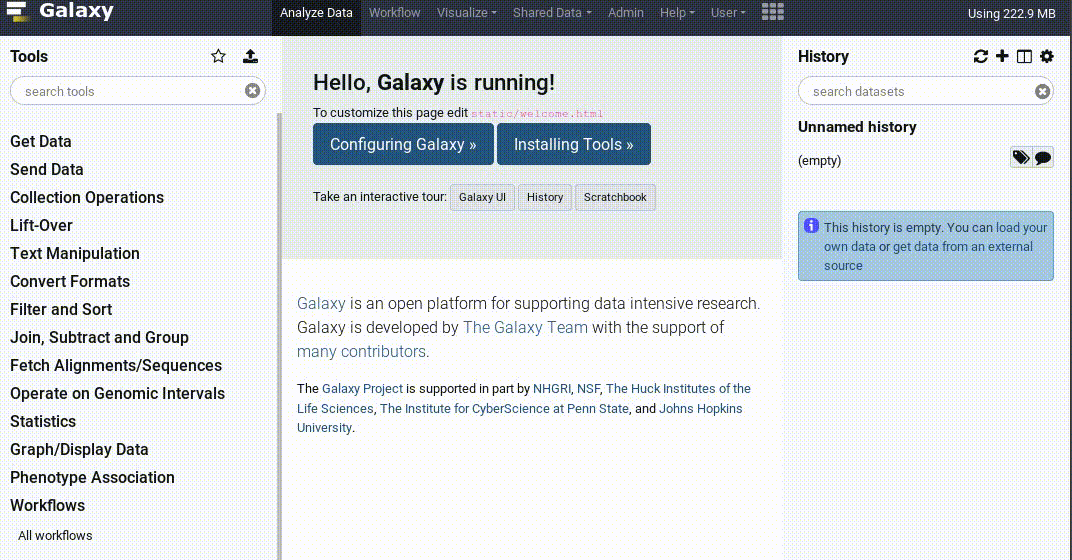The image size is (1072, 560).
Task: Open the Scratchbook grid icon in top bar
Action: tap(773, 13)
